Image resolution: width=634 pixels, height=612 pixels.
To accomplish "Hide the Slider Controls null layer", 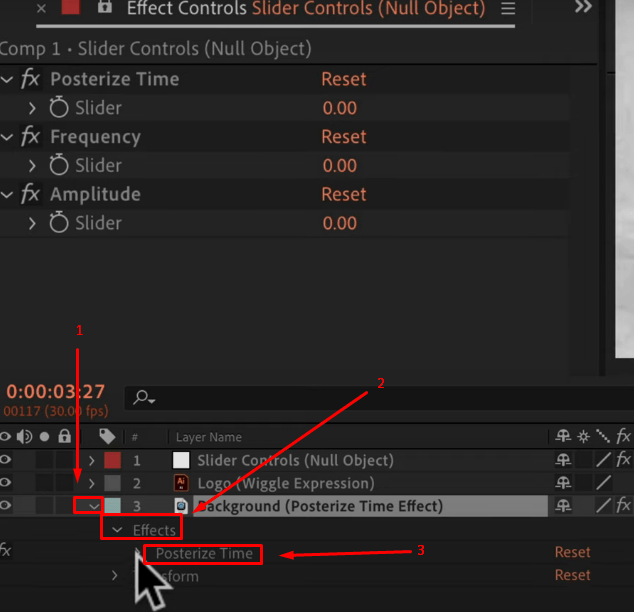I will (x=6, y=460).
